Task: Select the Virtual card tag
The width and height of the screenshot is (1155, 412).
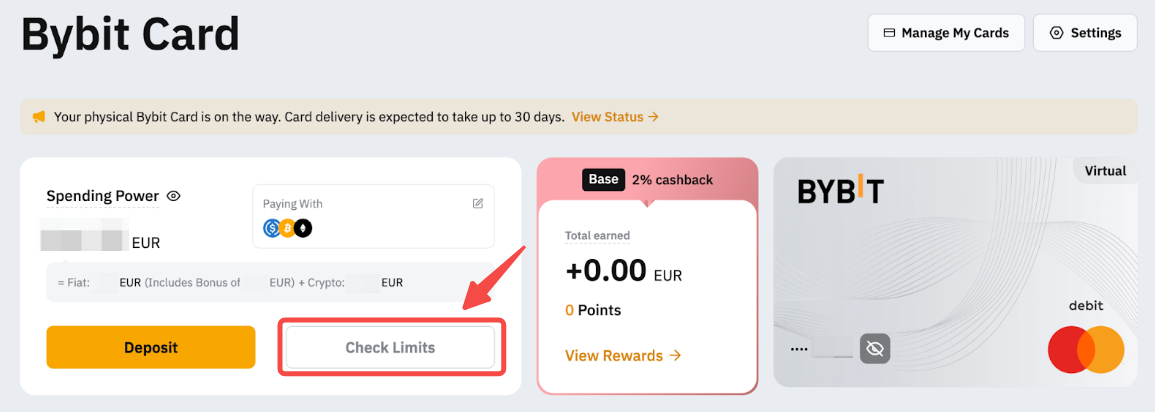Action: pyautogui.click(x=1105, y=171)
